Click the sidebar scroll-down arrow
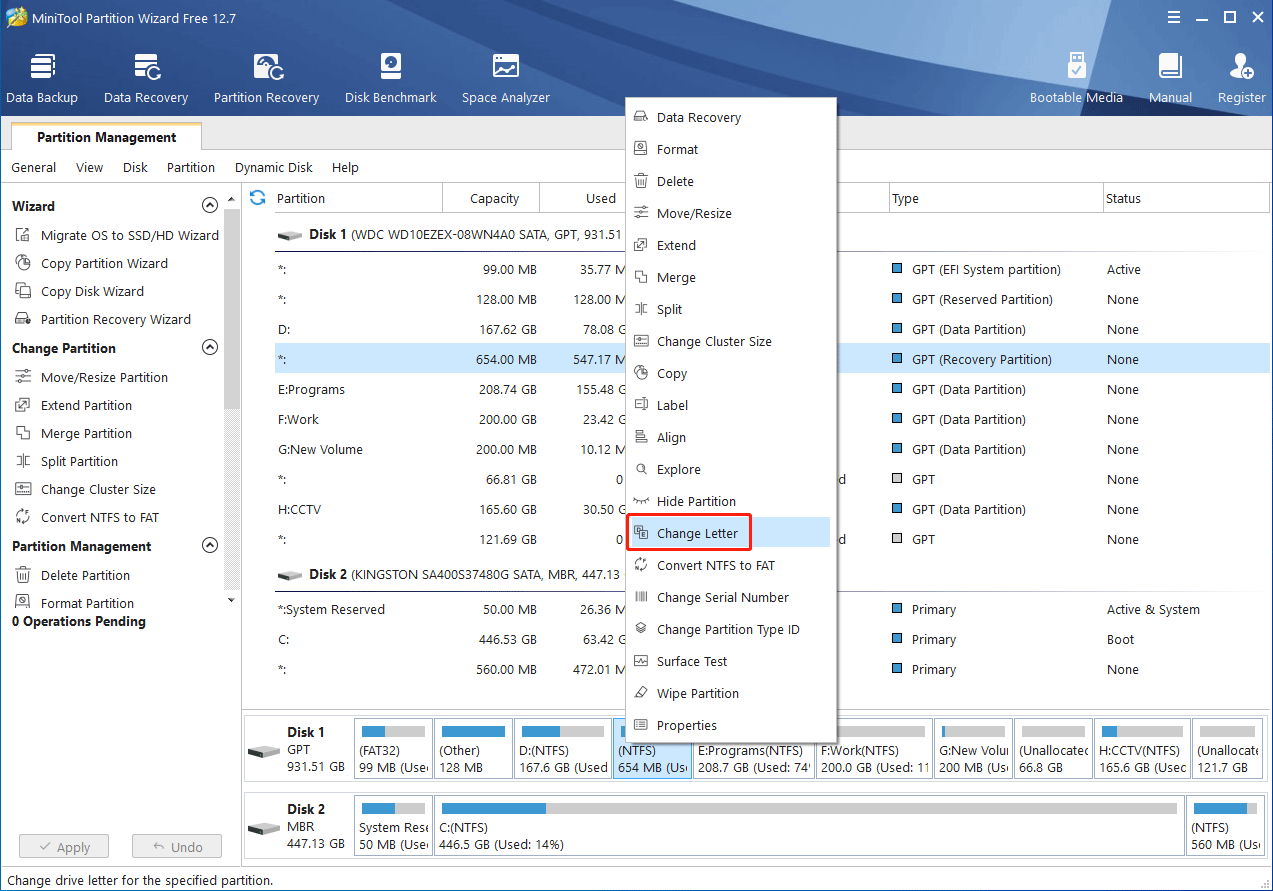The height and width of the screenshot is (891, 1273). pos(232,600)
